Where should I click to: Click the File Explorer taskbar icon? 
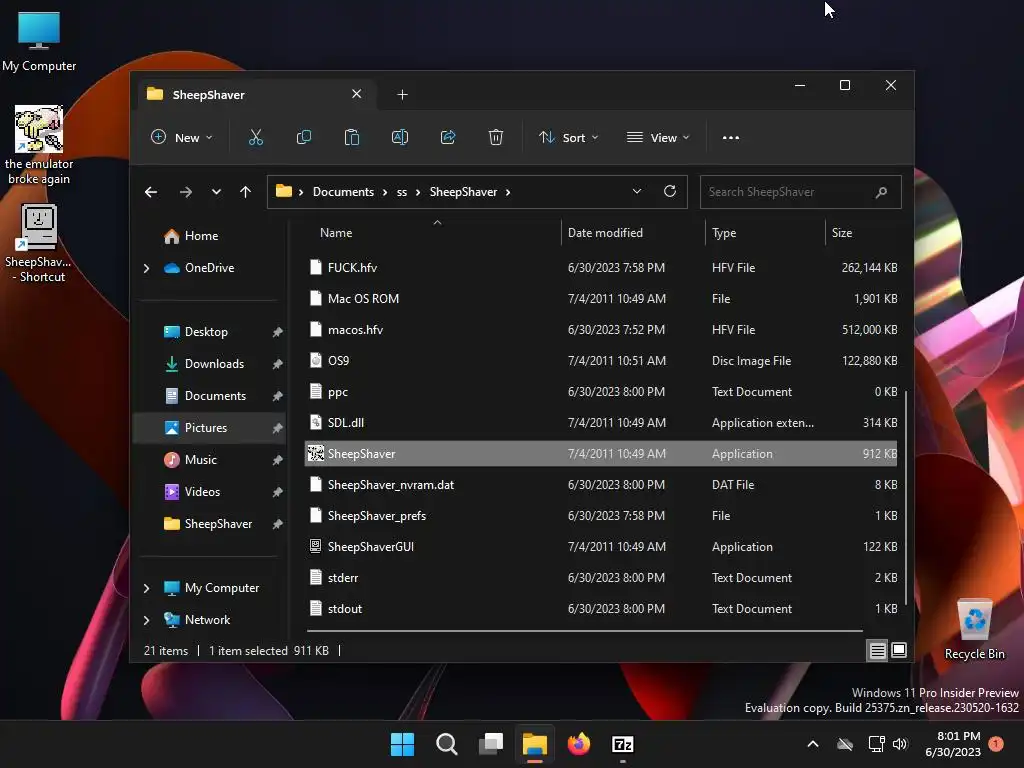tap(534, 744)
